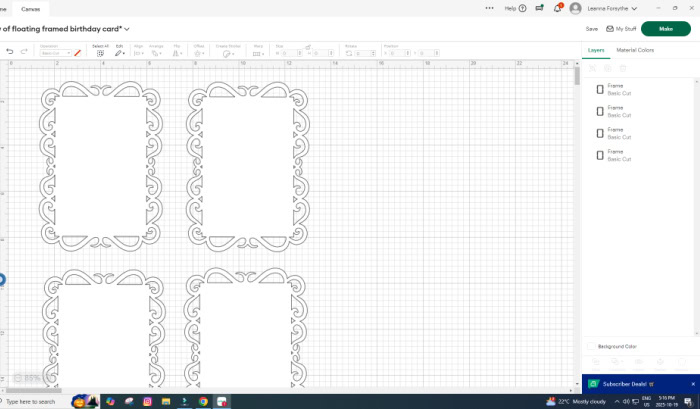Click the Delete trash icon in Layers panel
700x409 pixels.
[x=623, y=68]
